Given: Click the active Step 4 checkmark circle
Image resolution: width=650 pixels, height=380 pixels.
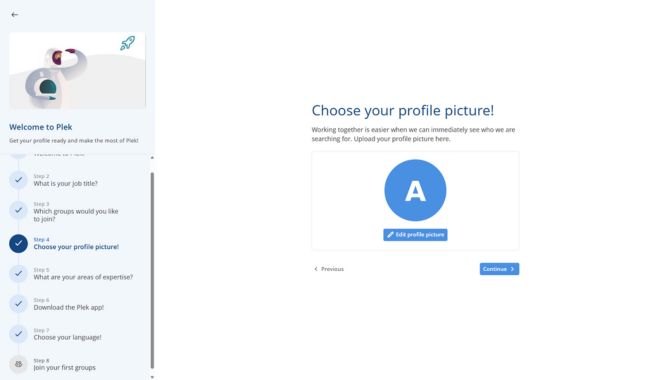Looking at the screenshot, I should click(x=18, y=243).
